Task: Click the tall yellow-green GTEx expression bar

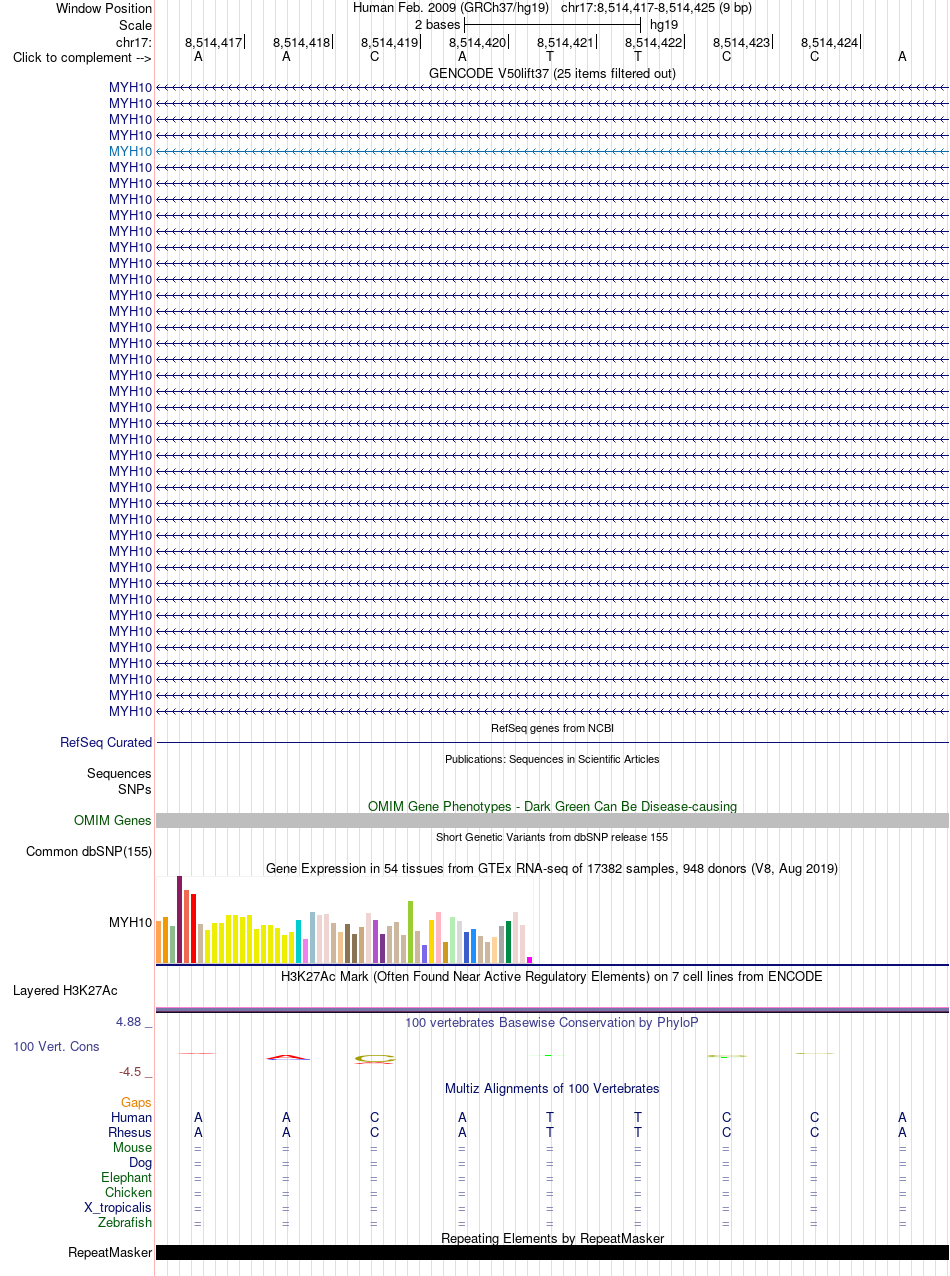Action: [410, 932]
